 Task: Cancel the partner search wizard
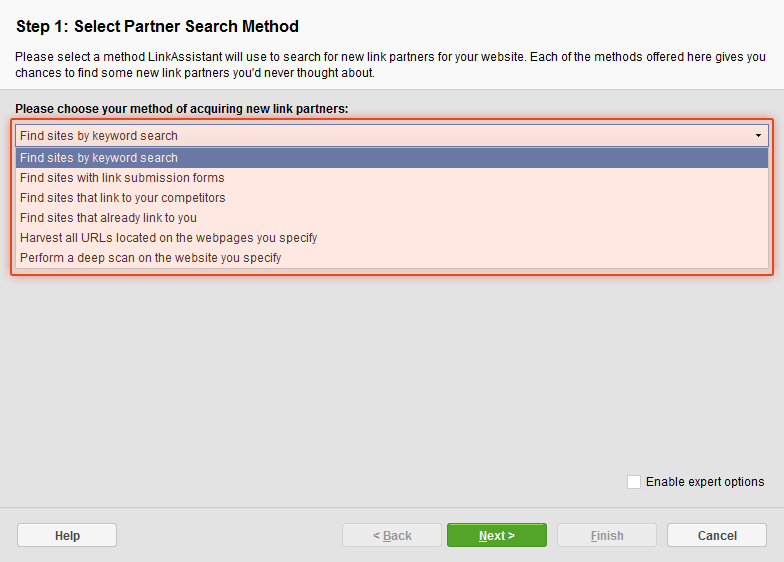(x=717, y=535)
